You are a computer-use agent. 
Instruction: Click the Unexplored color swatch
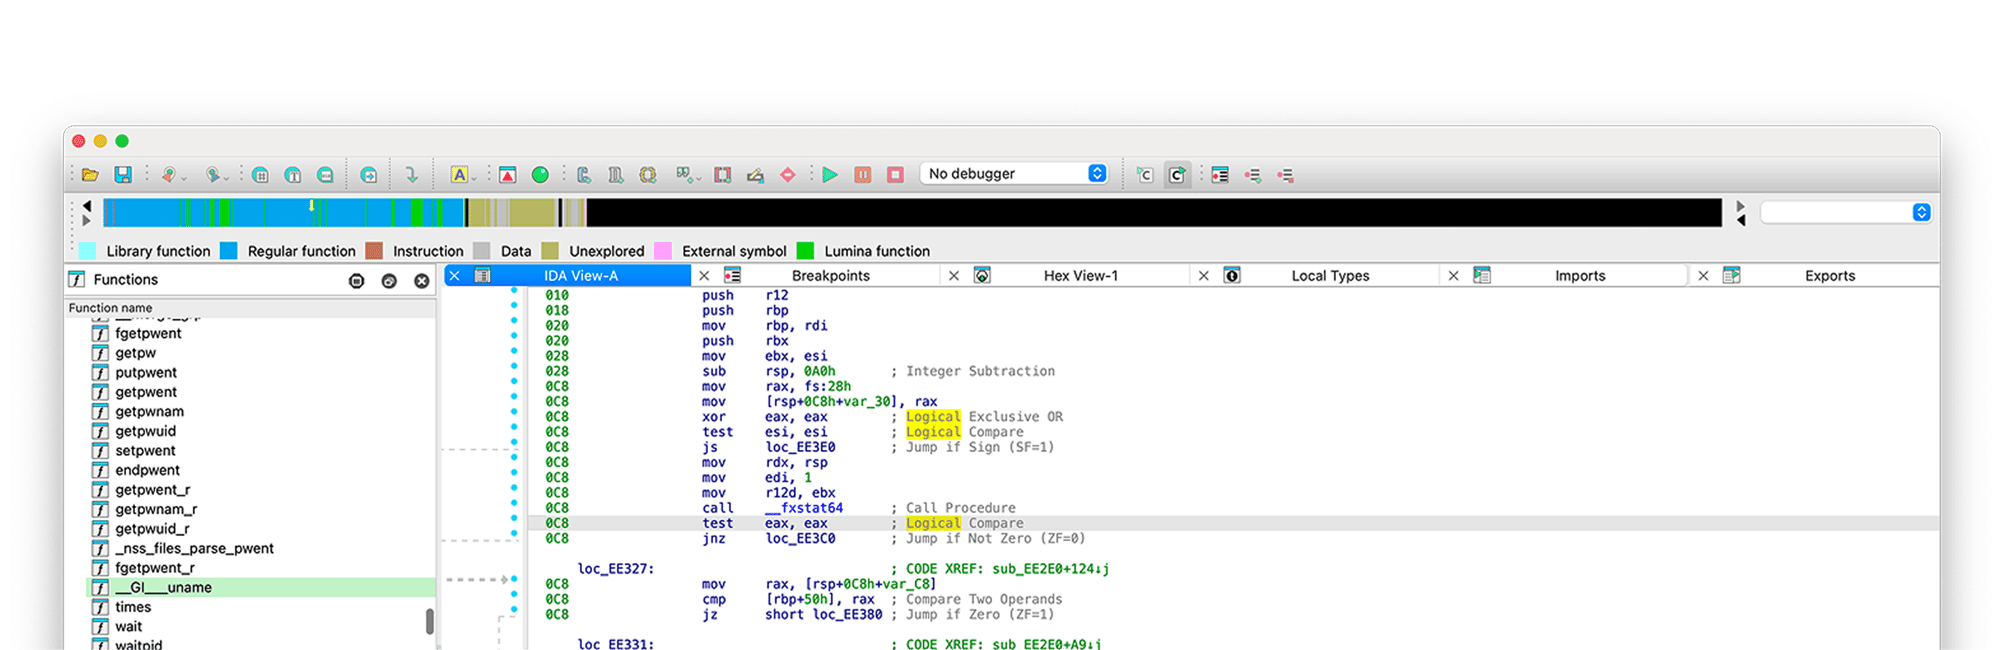coord(550,251)
